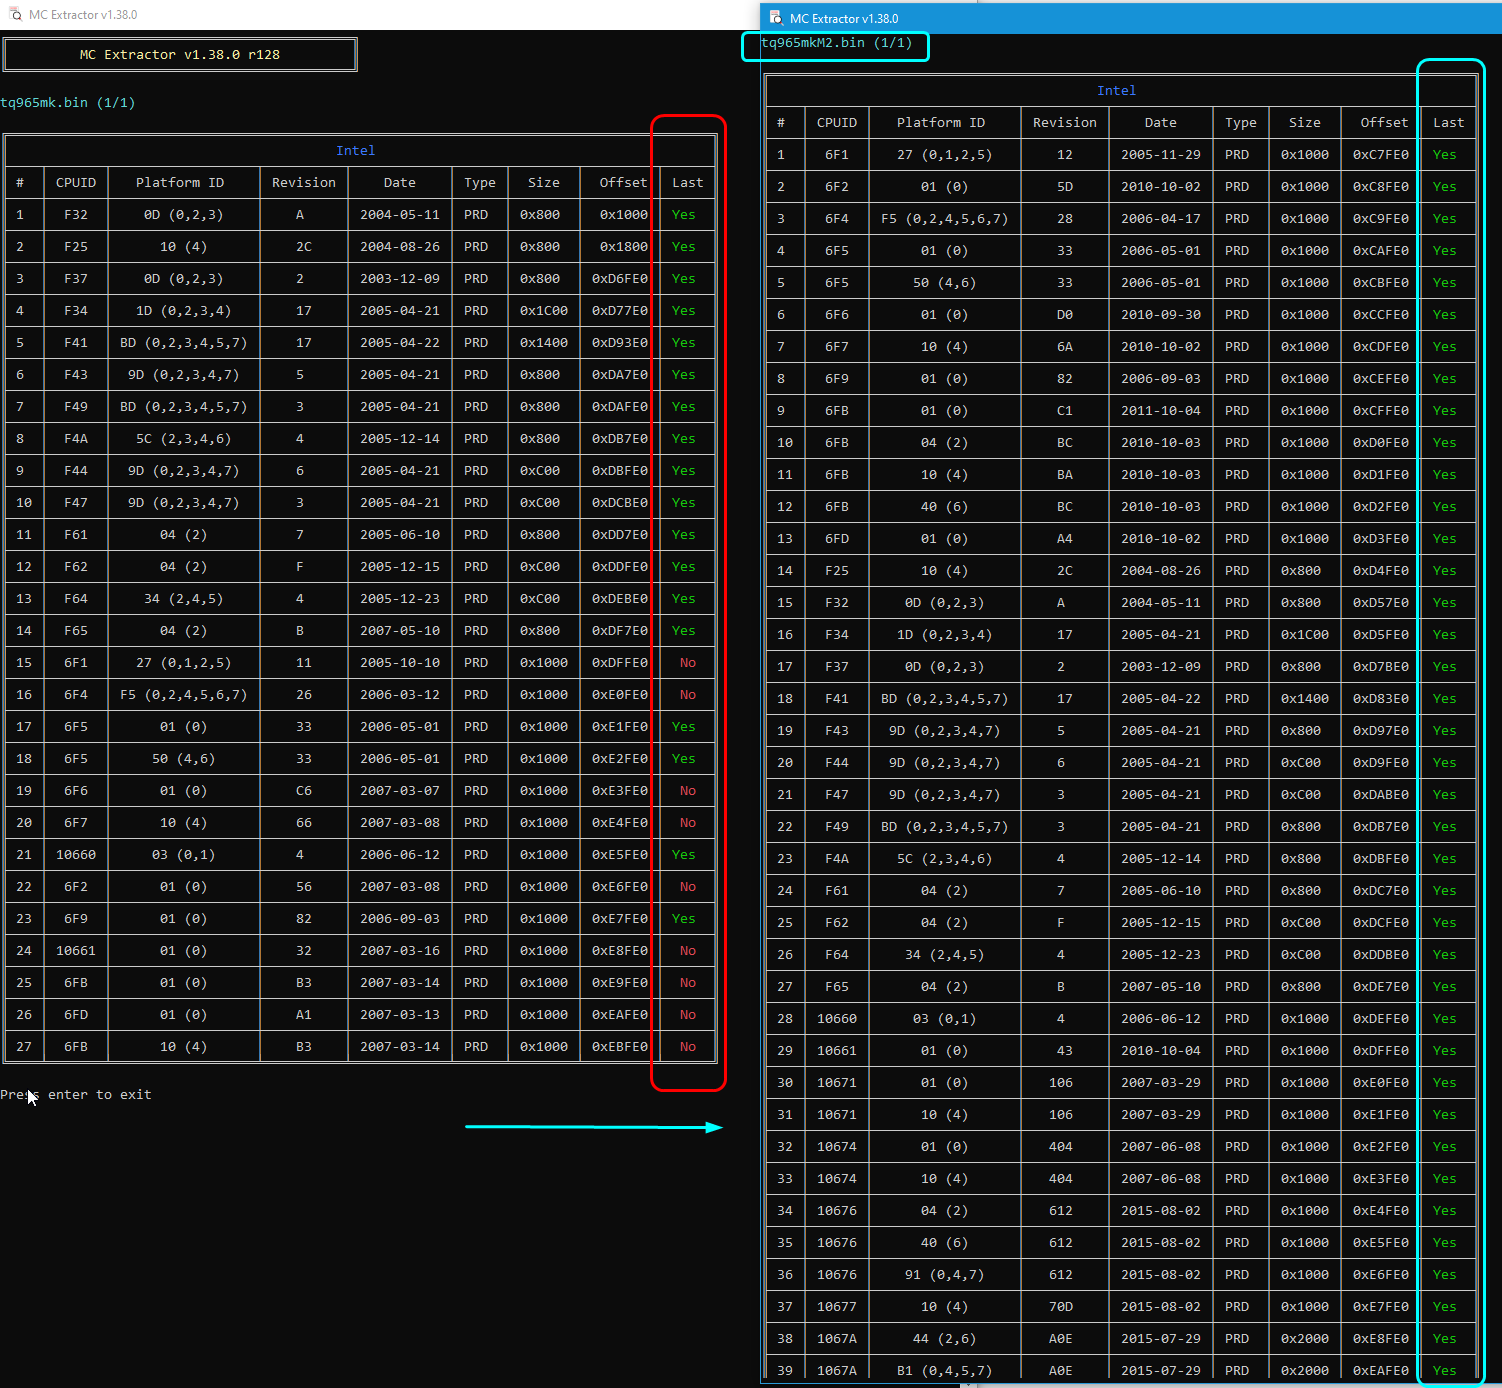Click date '2005-10-10' in left window

pos(400,663)
